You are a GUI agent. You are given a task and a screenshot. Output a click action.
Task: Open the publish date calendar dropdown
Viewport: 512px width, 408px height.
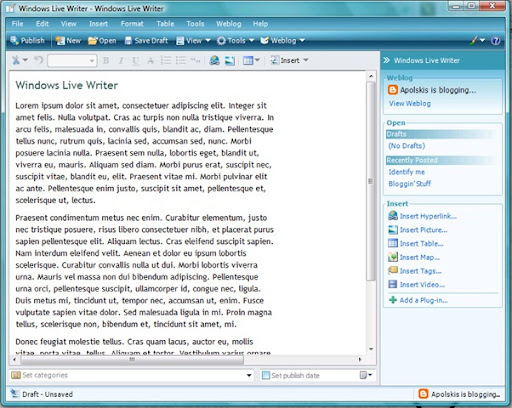pos(366,375)
